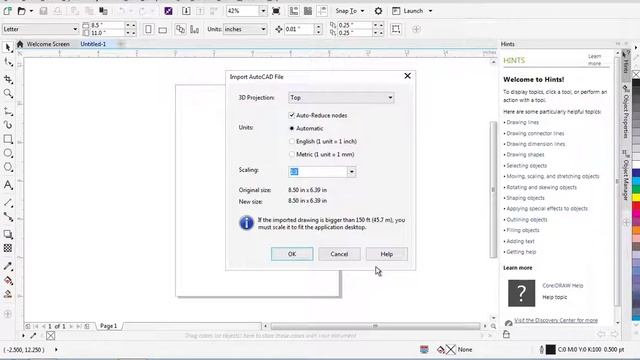Close the Import AutoCAD File dialog
Image resolution: width=640 pixels, height=360 pixels.
[x=407, y=76]
